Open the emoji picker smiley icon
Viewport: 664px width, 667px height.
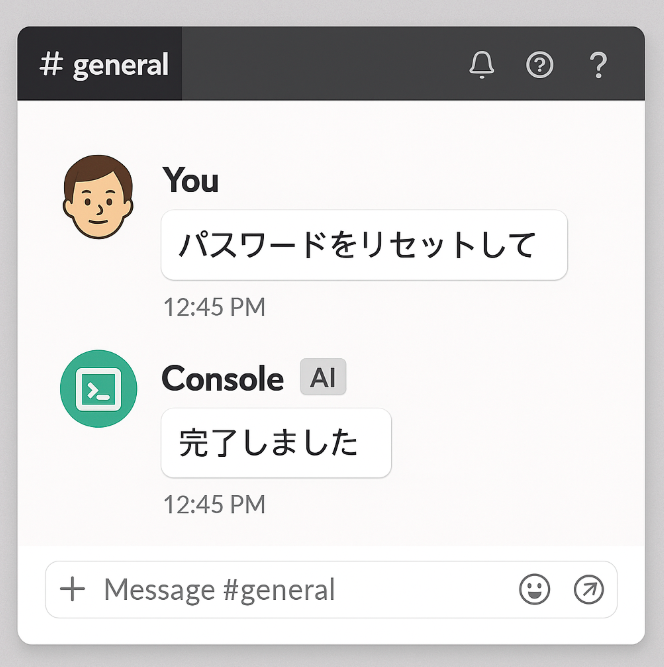pos(535,590)
